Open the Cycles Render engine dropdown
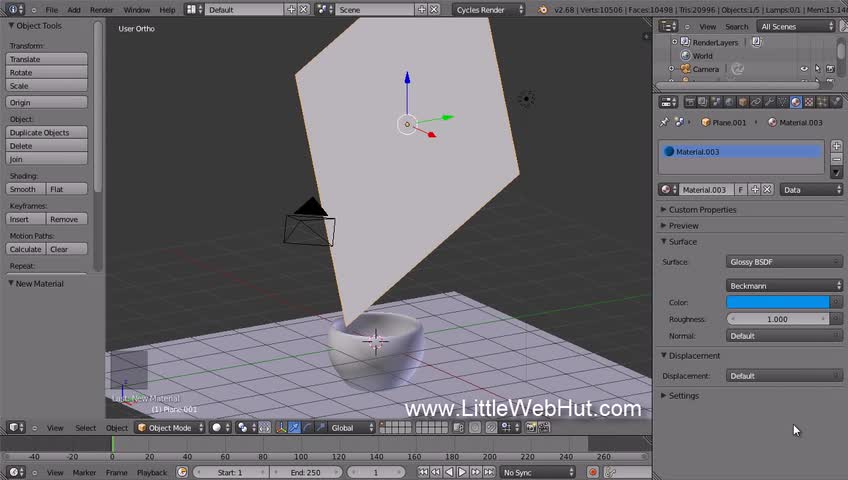Viewport: 848px width, 480px height. pyautogui.click(x=488, y=10)
